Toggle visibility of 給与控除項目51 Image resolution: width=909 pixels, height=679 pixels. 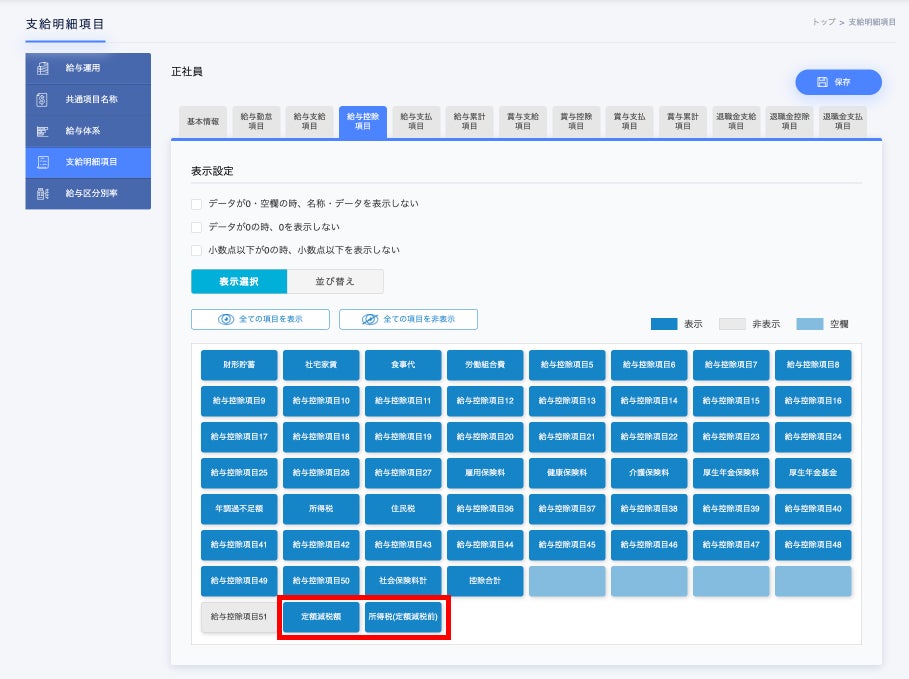pos(239,616)
